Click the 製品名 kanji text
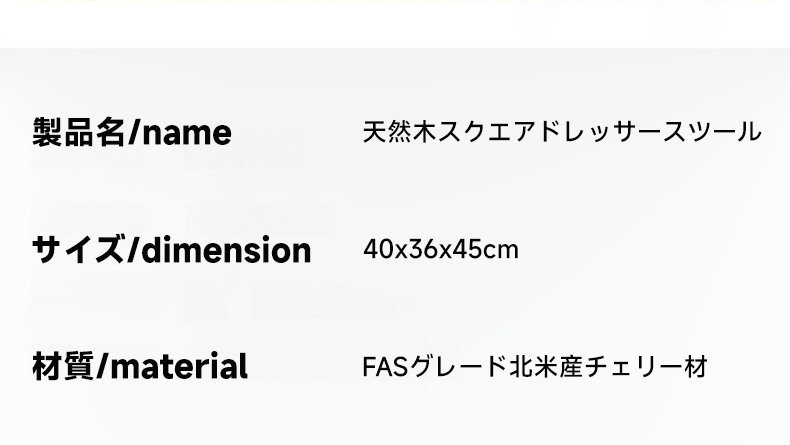This screenshot has height=445, width=790. 80,132
